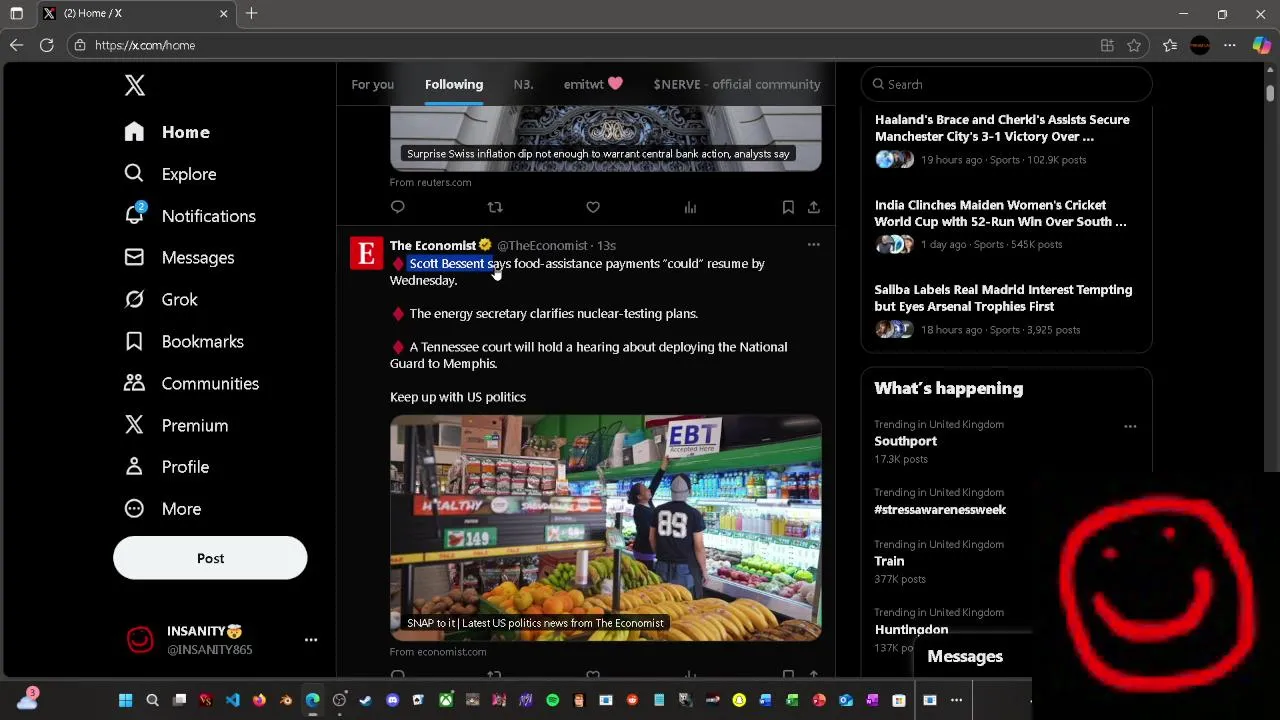The image size is (1280, 720).
Task: Open the Huntingdon trending topic
Action: point(911,630)
